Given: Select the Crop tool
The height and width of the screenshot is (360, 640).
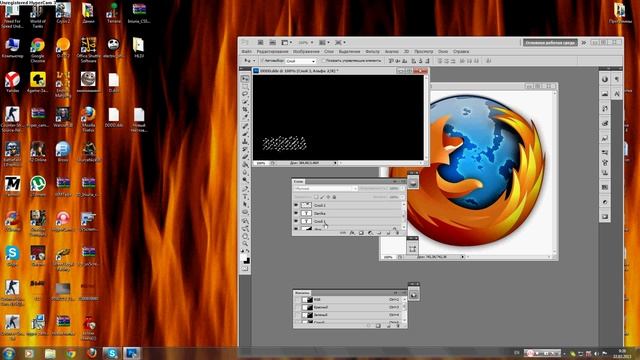Looking at the screenshot, I should 245,108.
